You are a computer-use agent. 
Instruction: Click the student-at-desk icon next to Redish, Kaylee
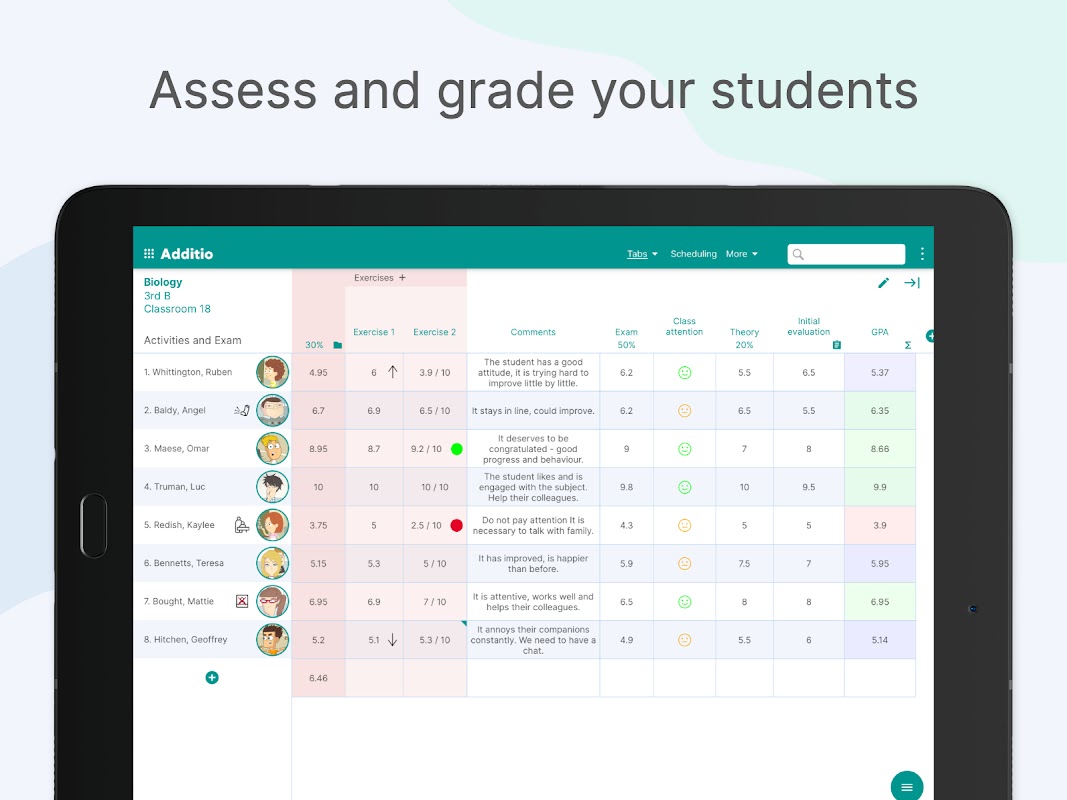pos(242,524)
